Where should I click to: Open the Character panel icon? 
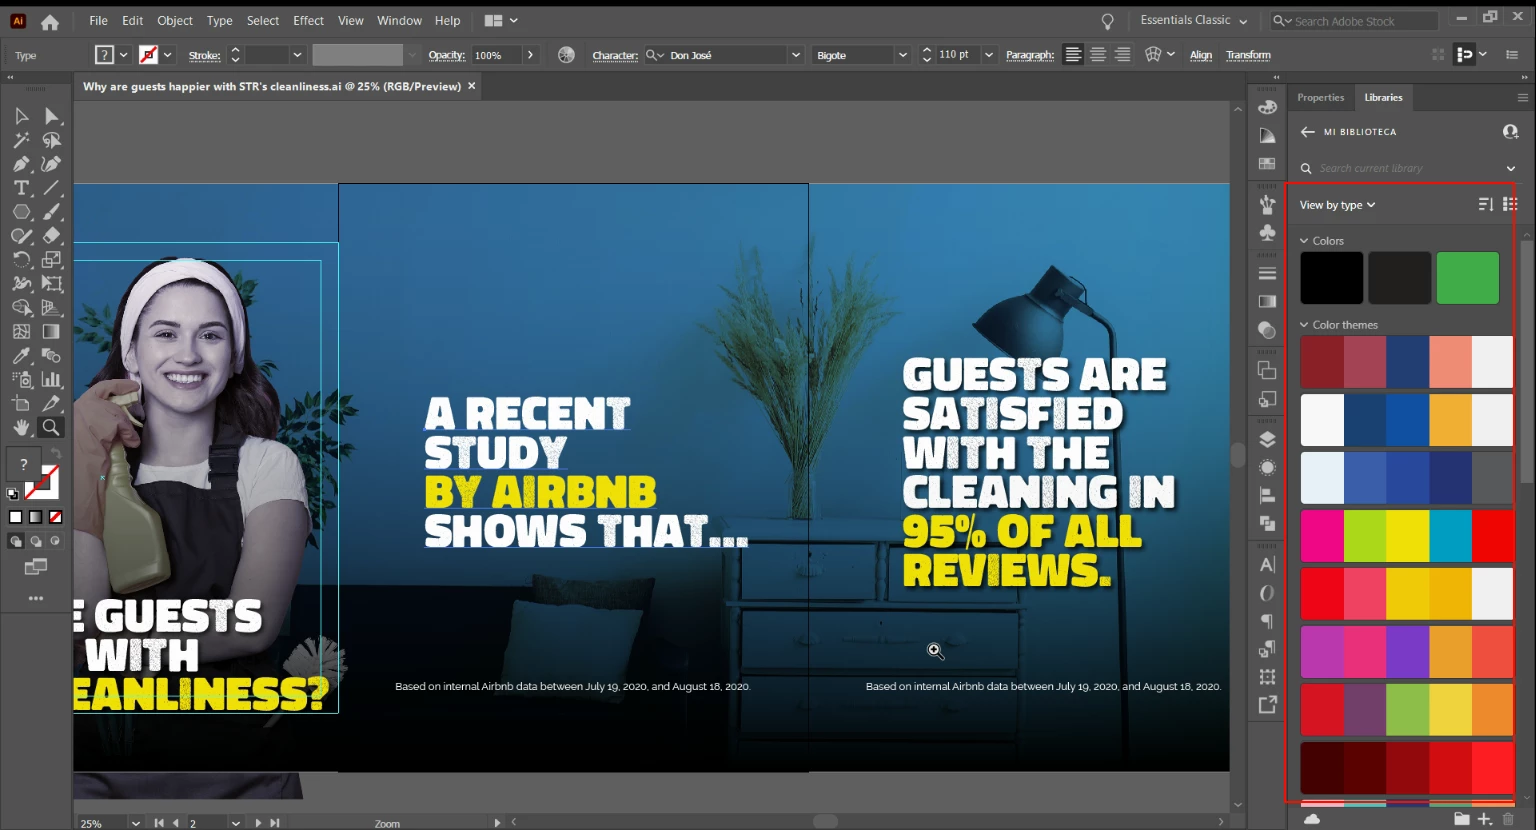coord(1267,565)
